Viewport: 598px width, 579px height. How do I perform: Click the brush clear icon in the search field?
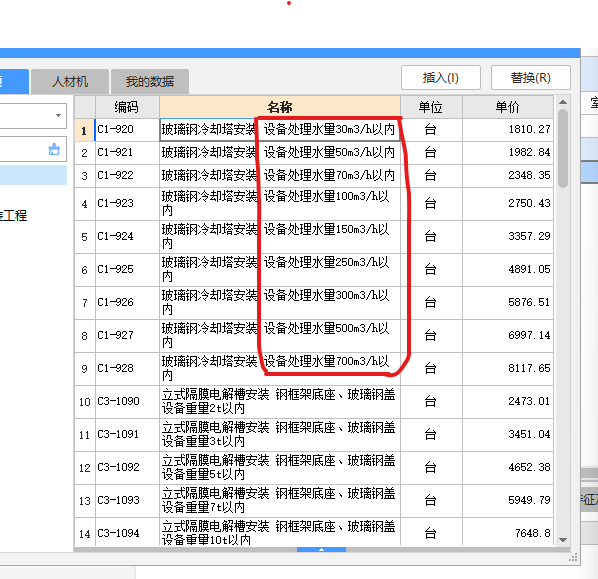coord(54,149)
